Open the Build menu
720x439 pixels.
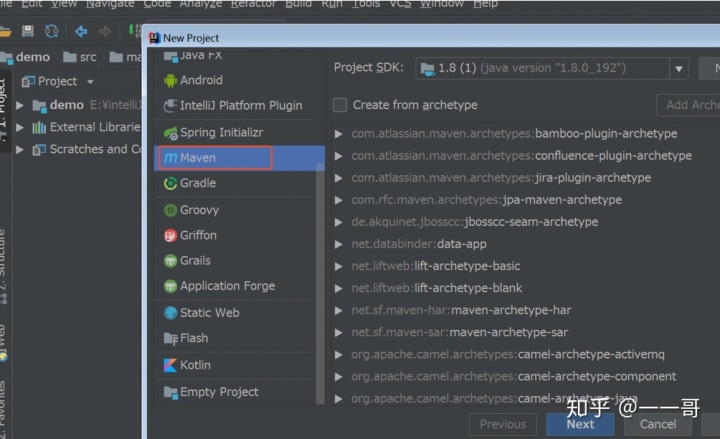[298, 4]
